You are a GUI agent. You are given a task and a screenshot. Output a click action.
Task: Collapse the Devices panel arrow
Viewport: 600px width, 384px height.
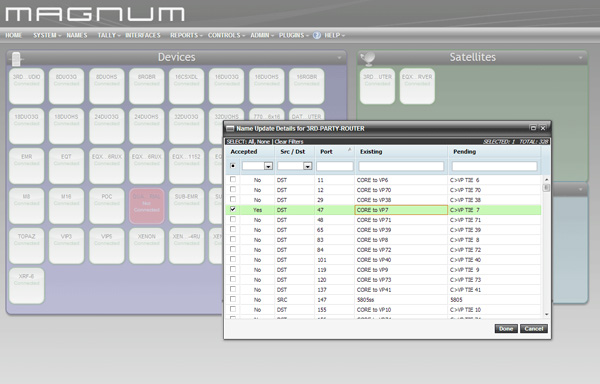pos(339,58)
